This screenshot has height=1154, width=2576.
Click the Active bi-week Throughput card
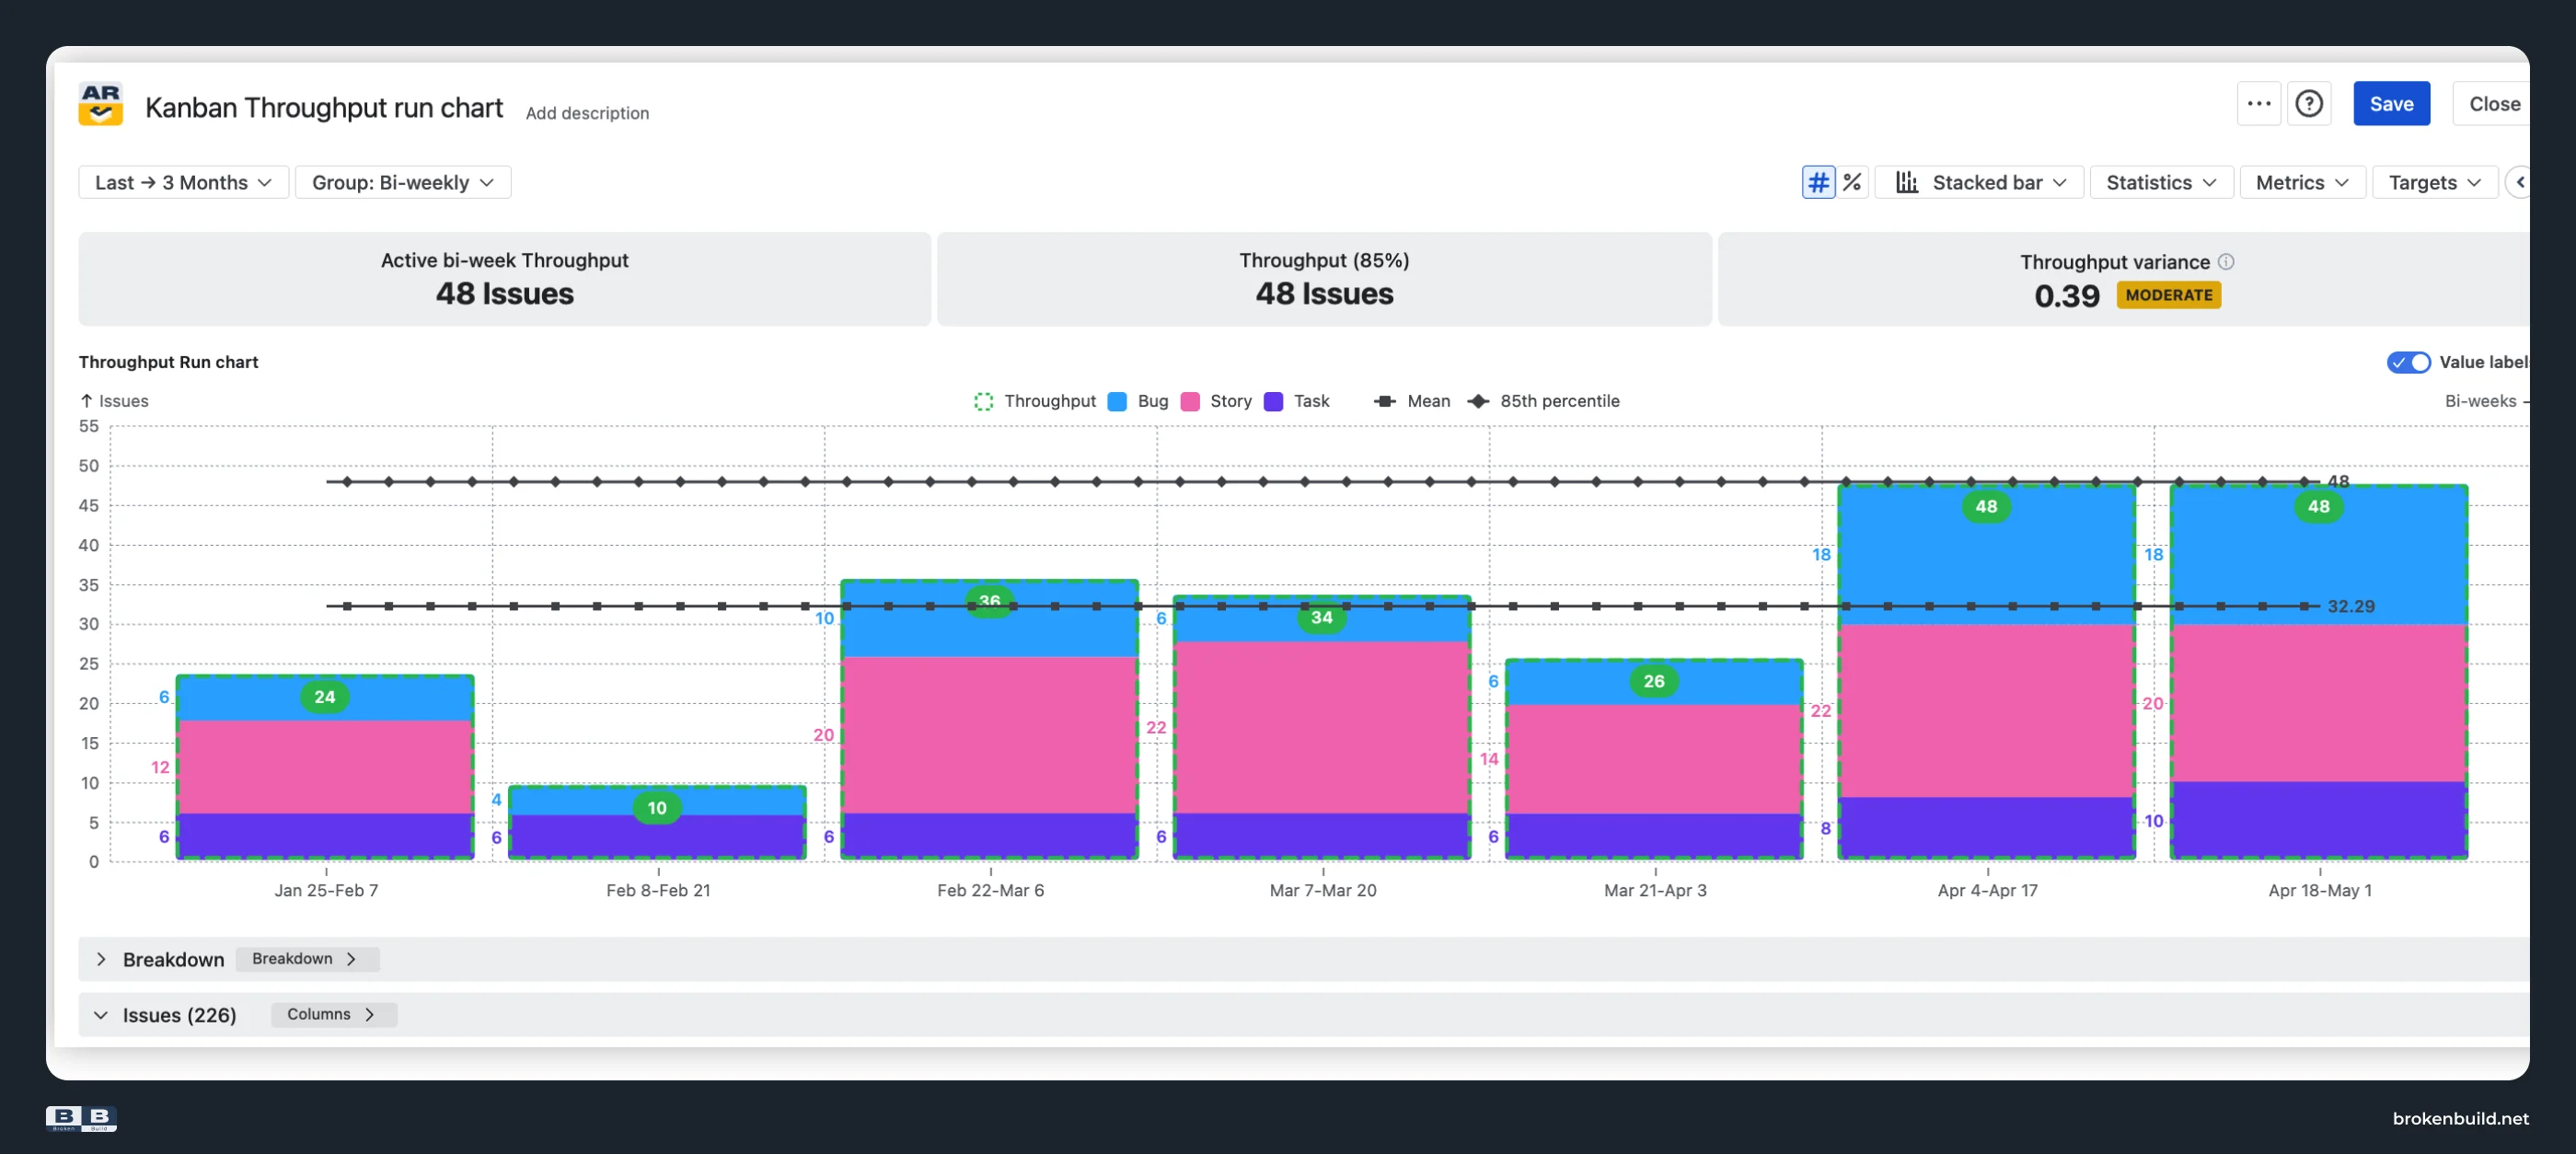[x=504, y=279]
